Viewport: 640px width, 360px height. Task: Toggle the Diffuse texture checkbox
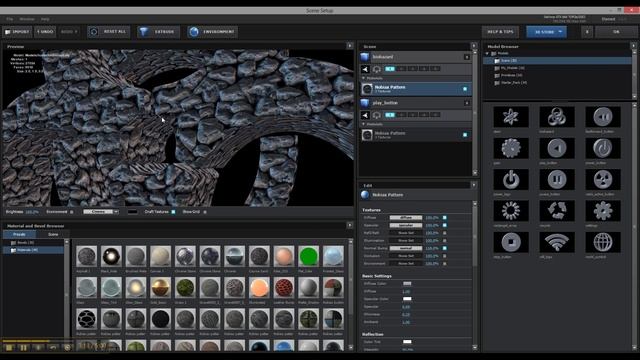[444, 218]
